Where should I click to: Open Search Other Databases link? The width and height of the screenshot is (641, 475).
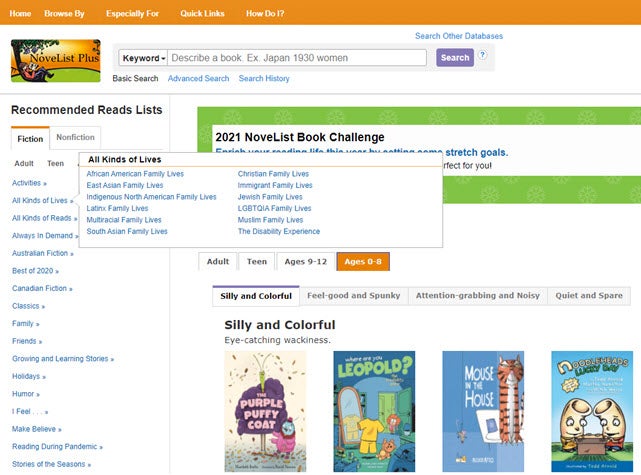point(459,36)
